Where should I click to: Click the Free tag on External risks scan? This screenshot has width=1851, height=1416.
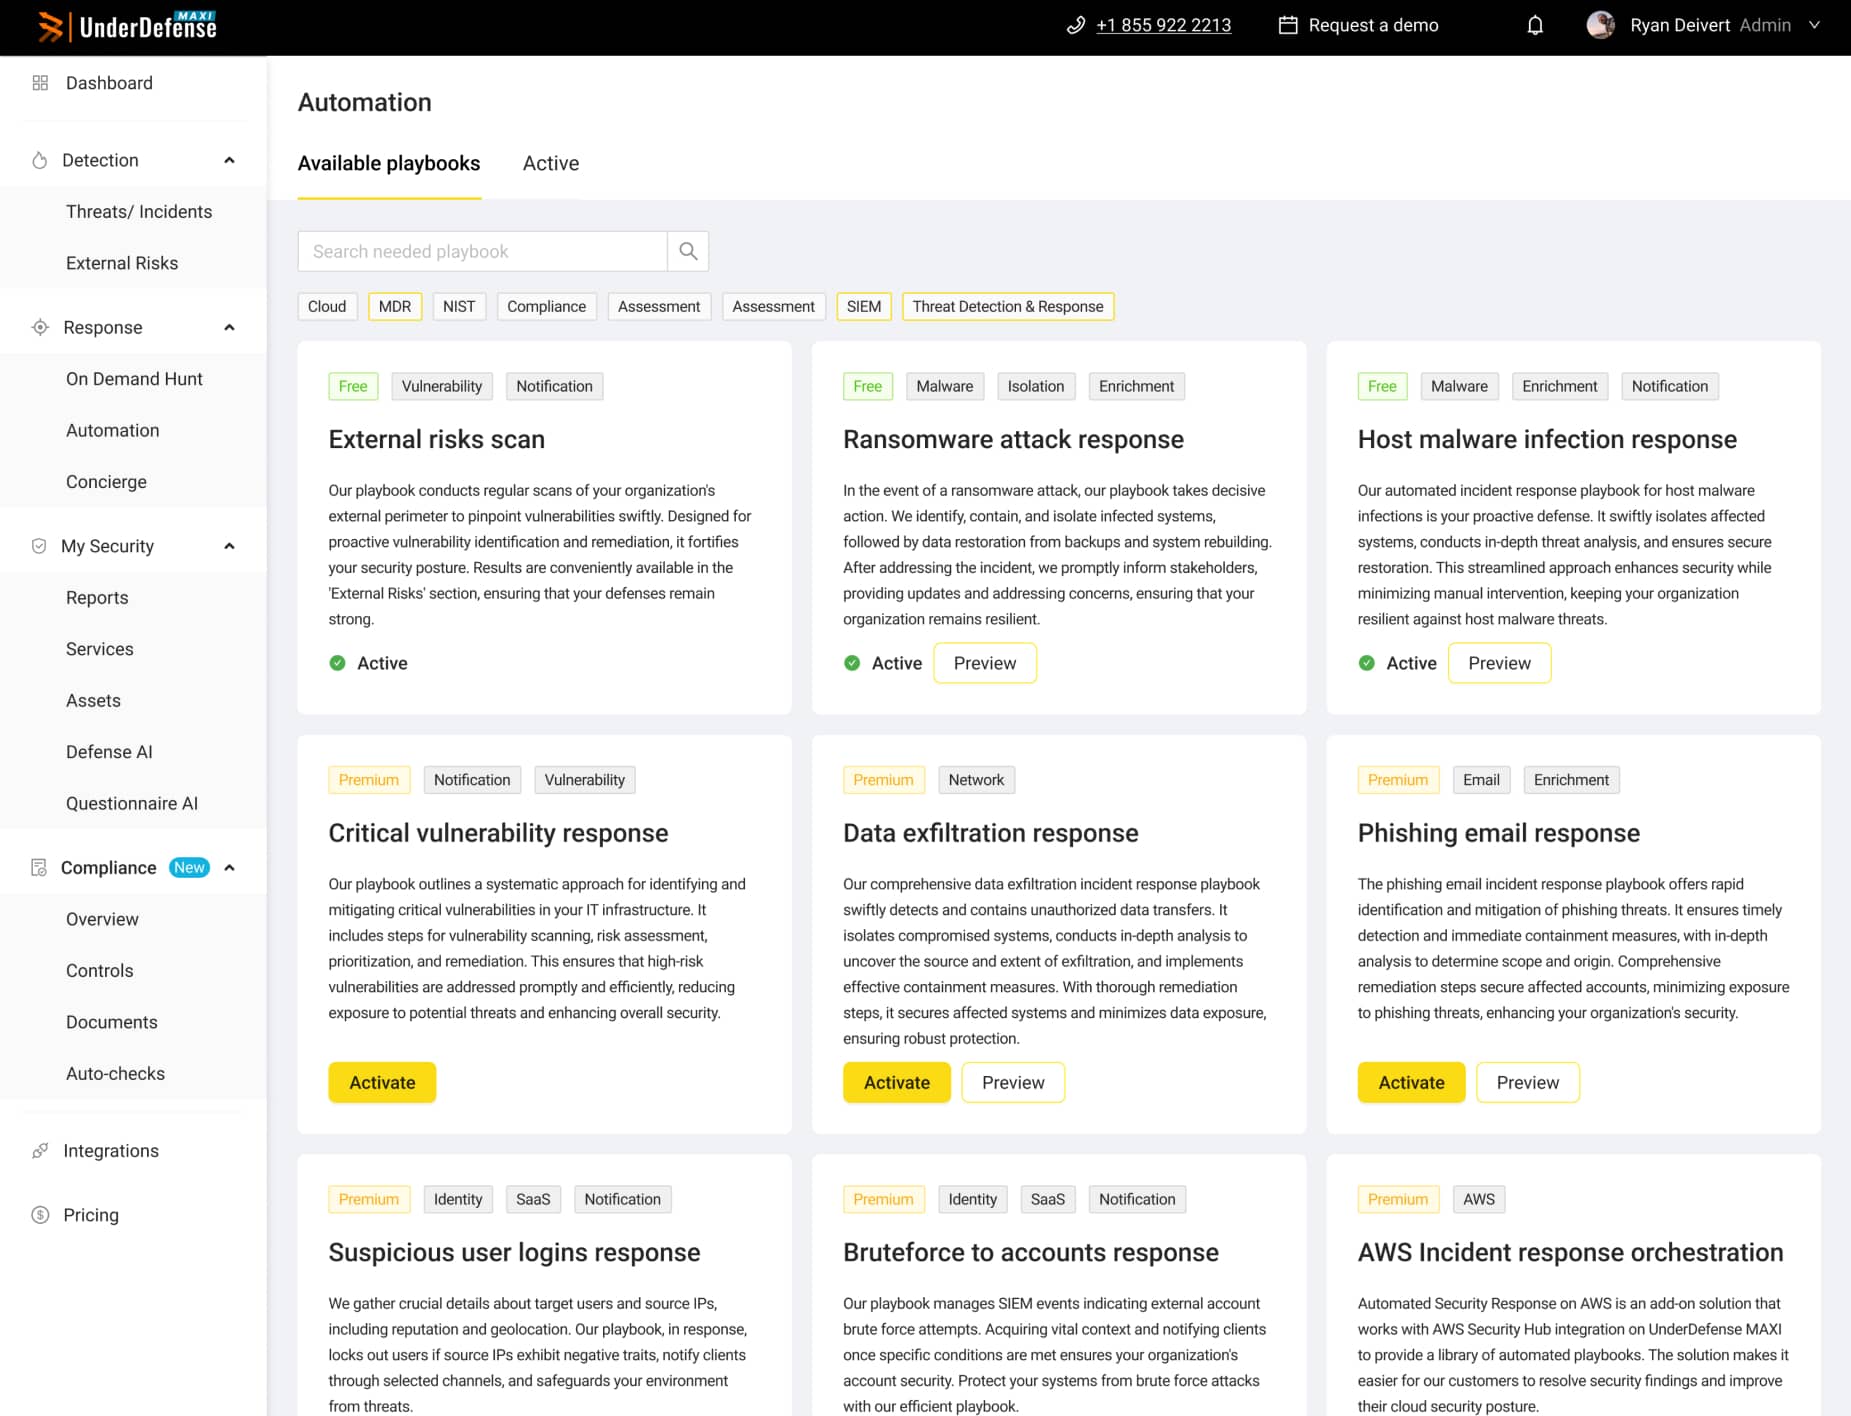(x=353, y=386)
